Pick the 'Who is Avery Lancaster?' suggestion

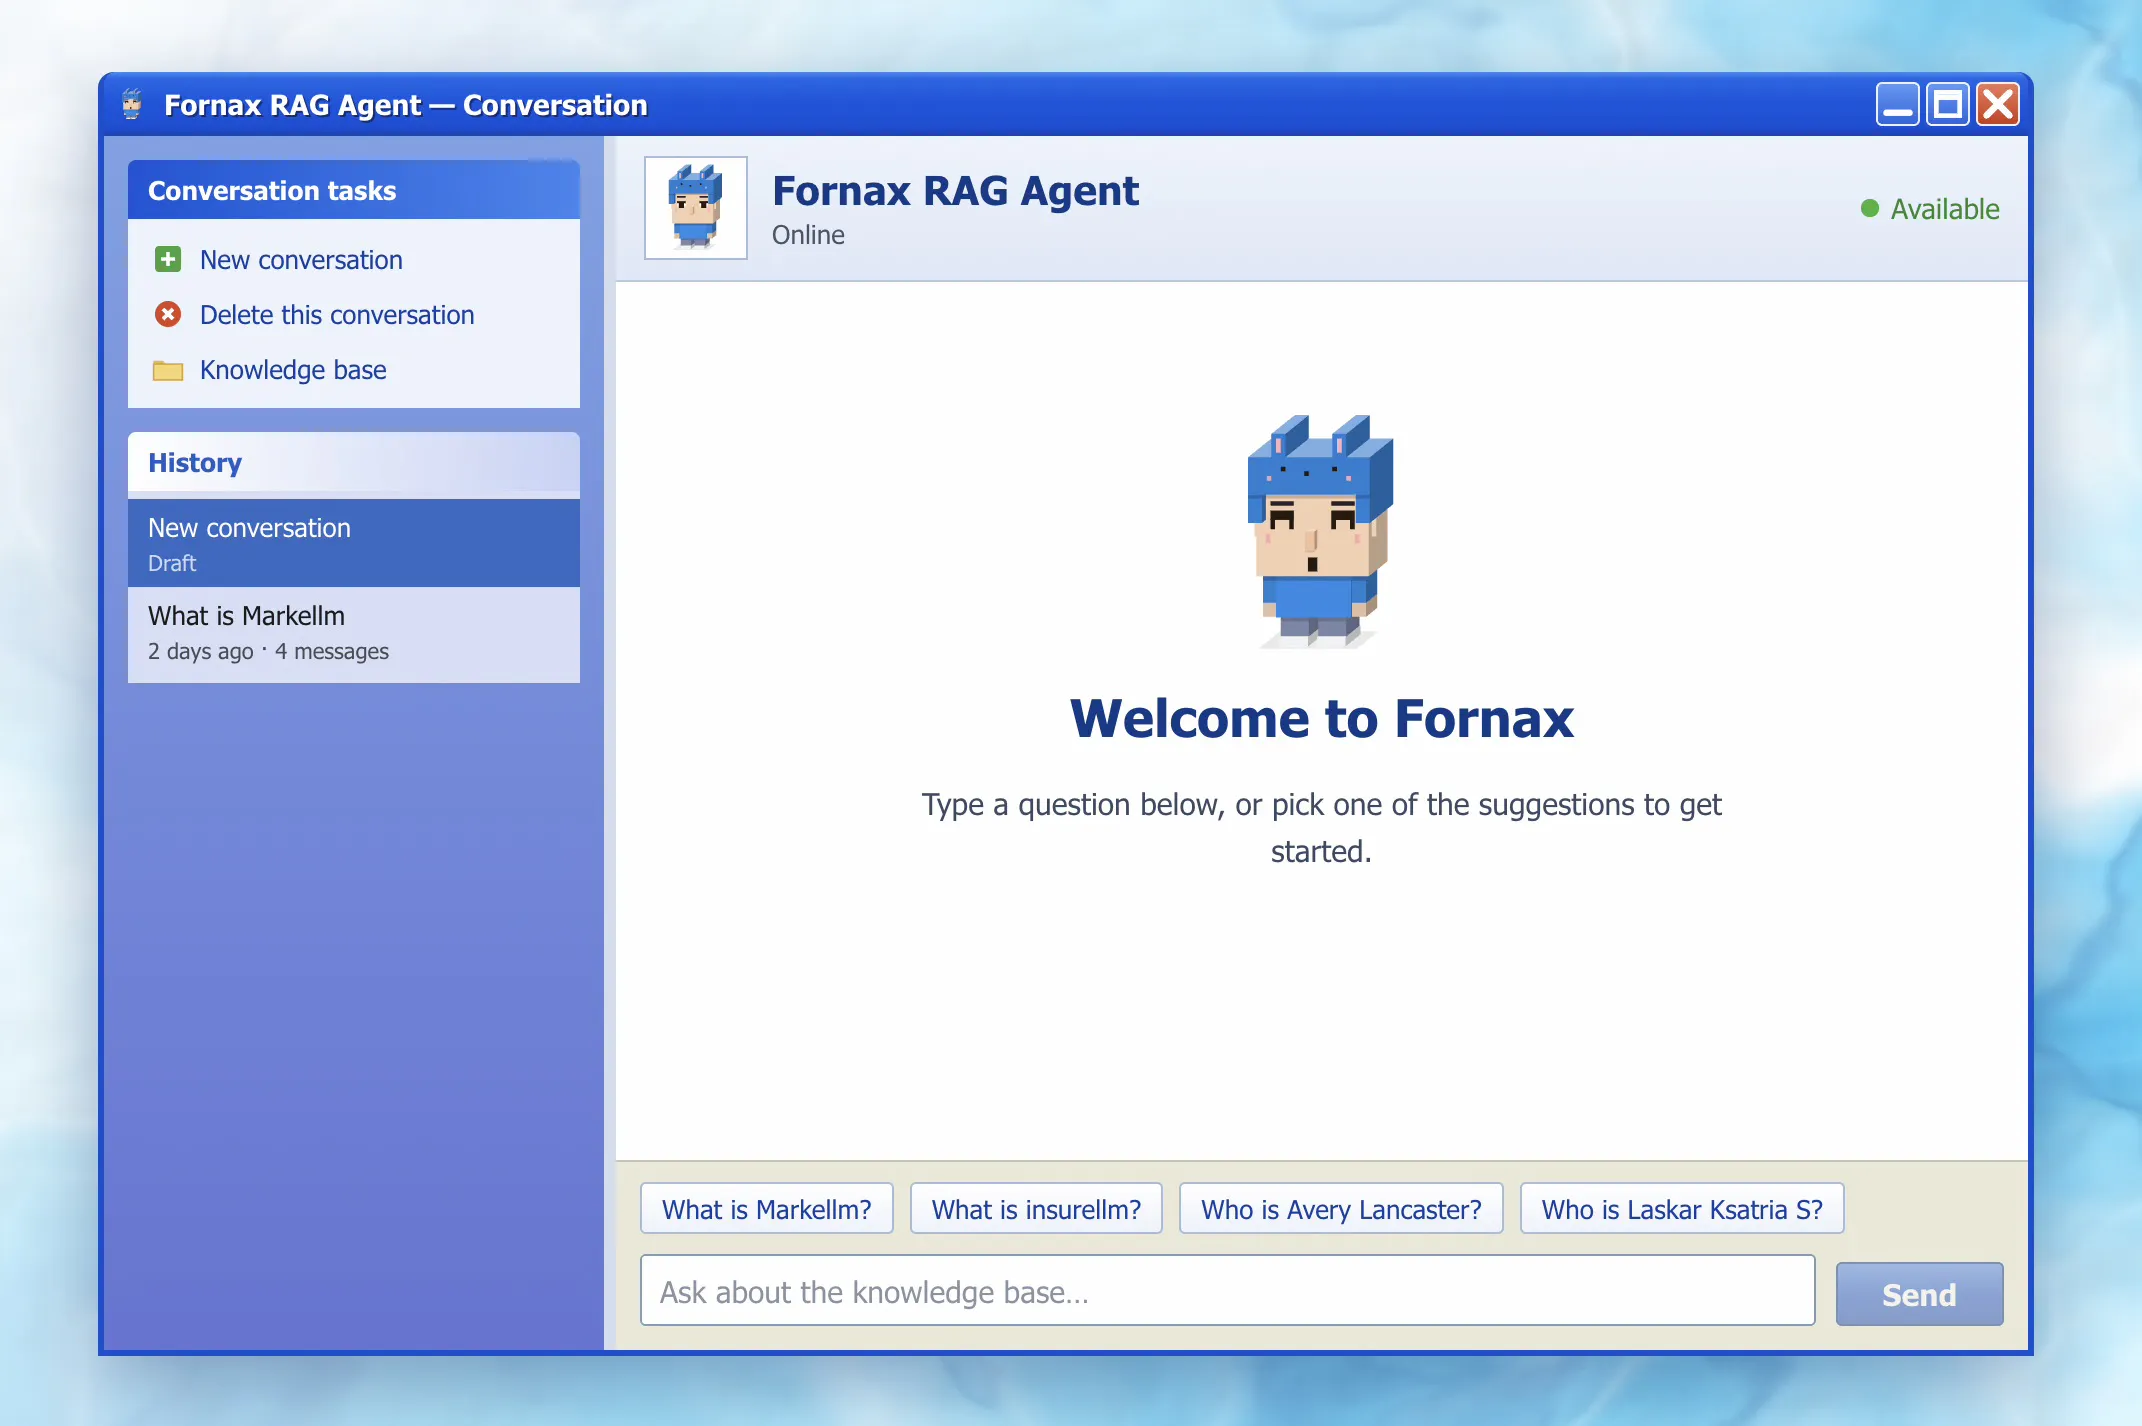point(1341,1209)
